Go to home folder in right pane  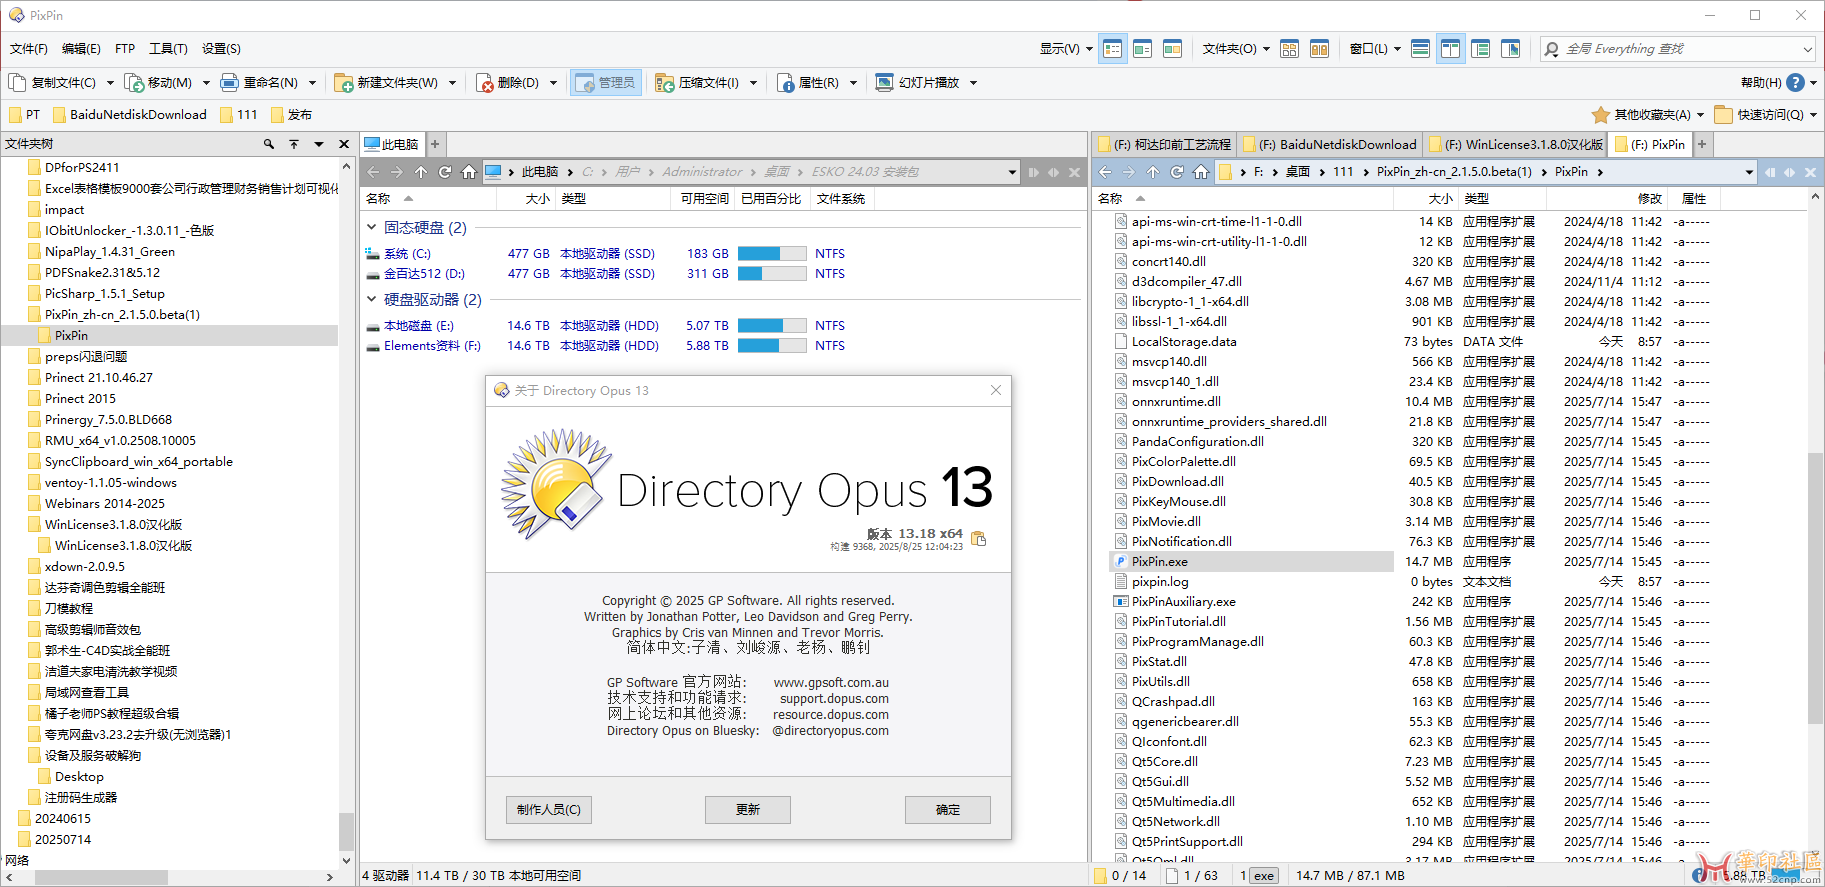click(x=1201, y=172)
